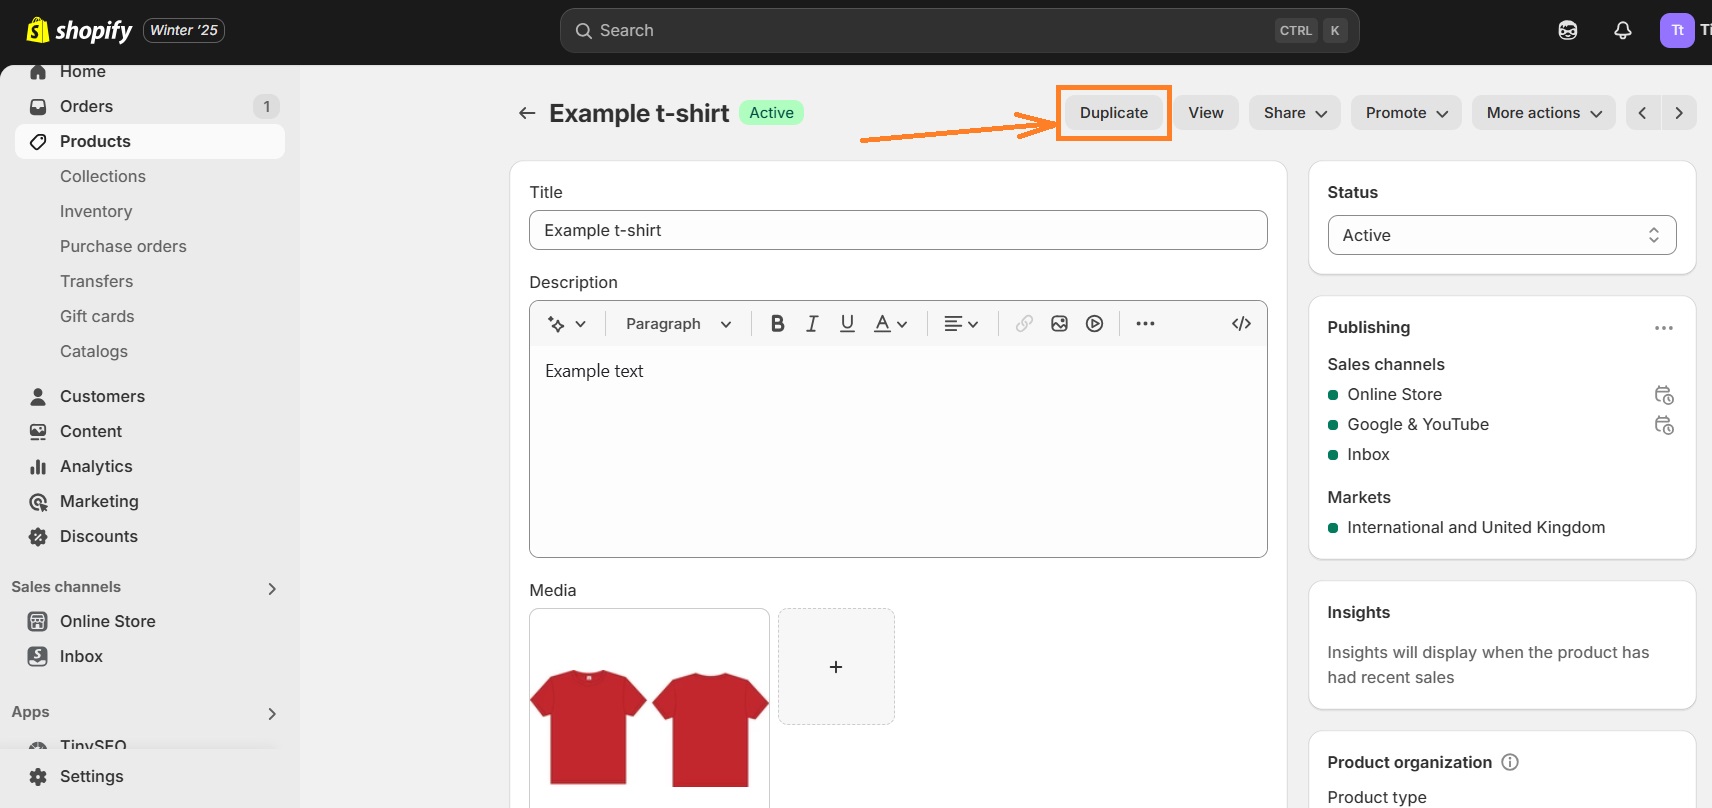Click International and United Kingdom market
Viewport: 1712px width, 808px height.
(x=1475, y=528)
